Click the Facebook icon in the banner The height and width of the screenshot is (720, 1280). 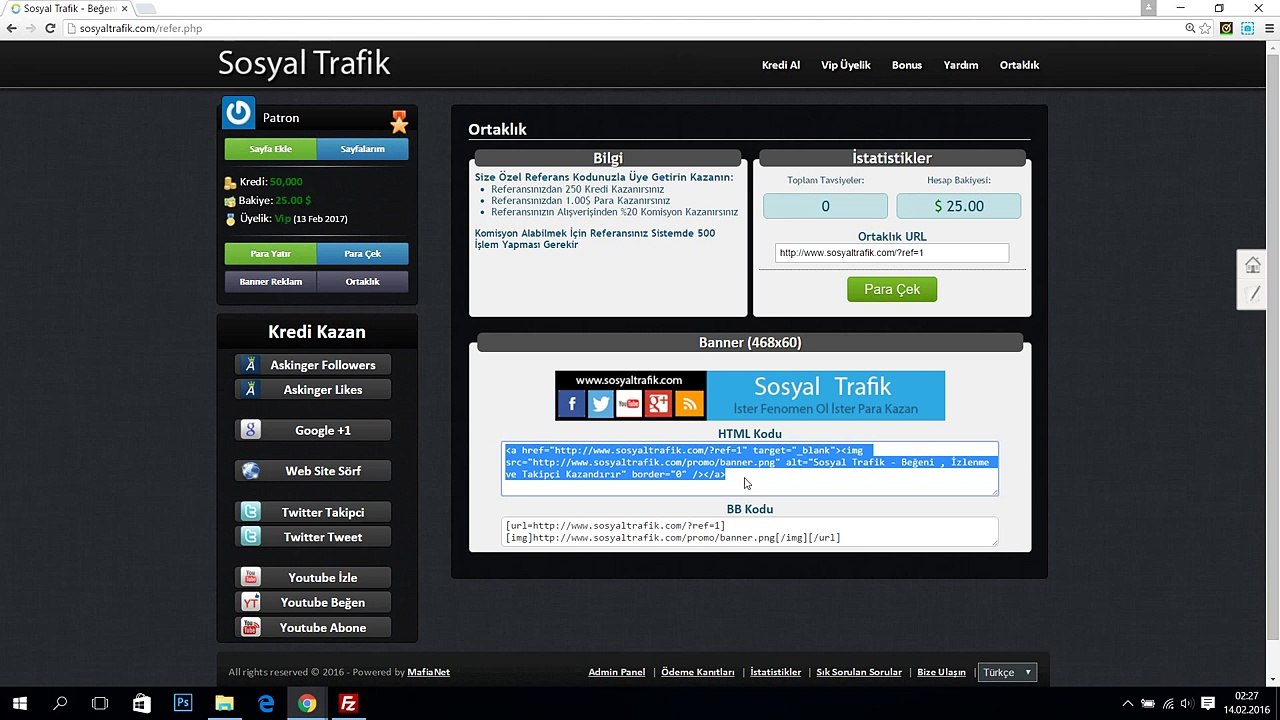coord(572,403)
